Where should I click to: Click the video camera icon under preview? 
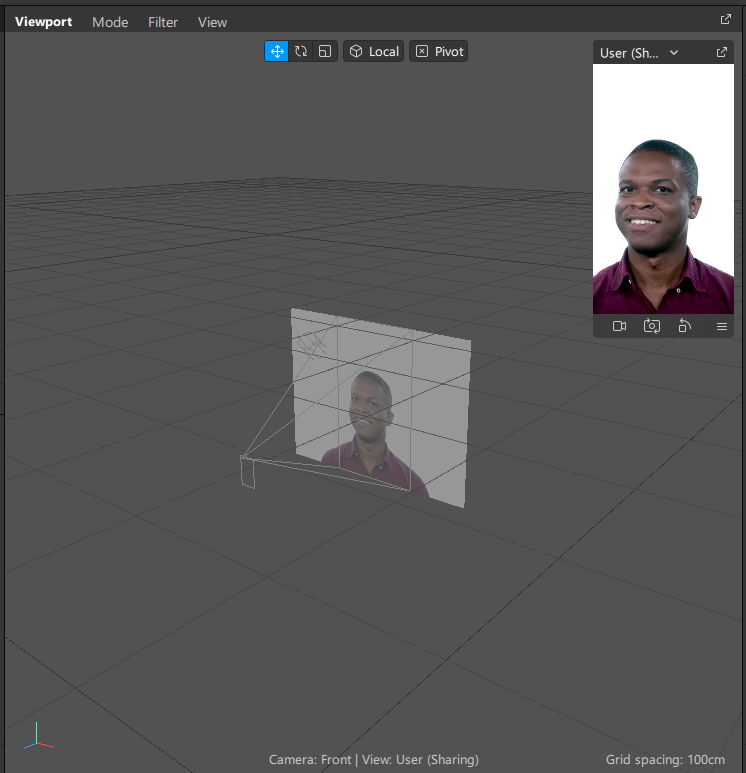tap(619, 326)
